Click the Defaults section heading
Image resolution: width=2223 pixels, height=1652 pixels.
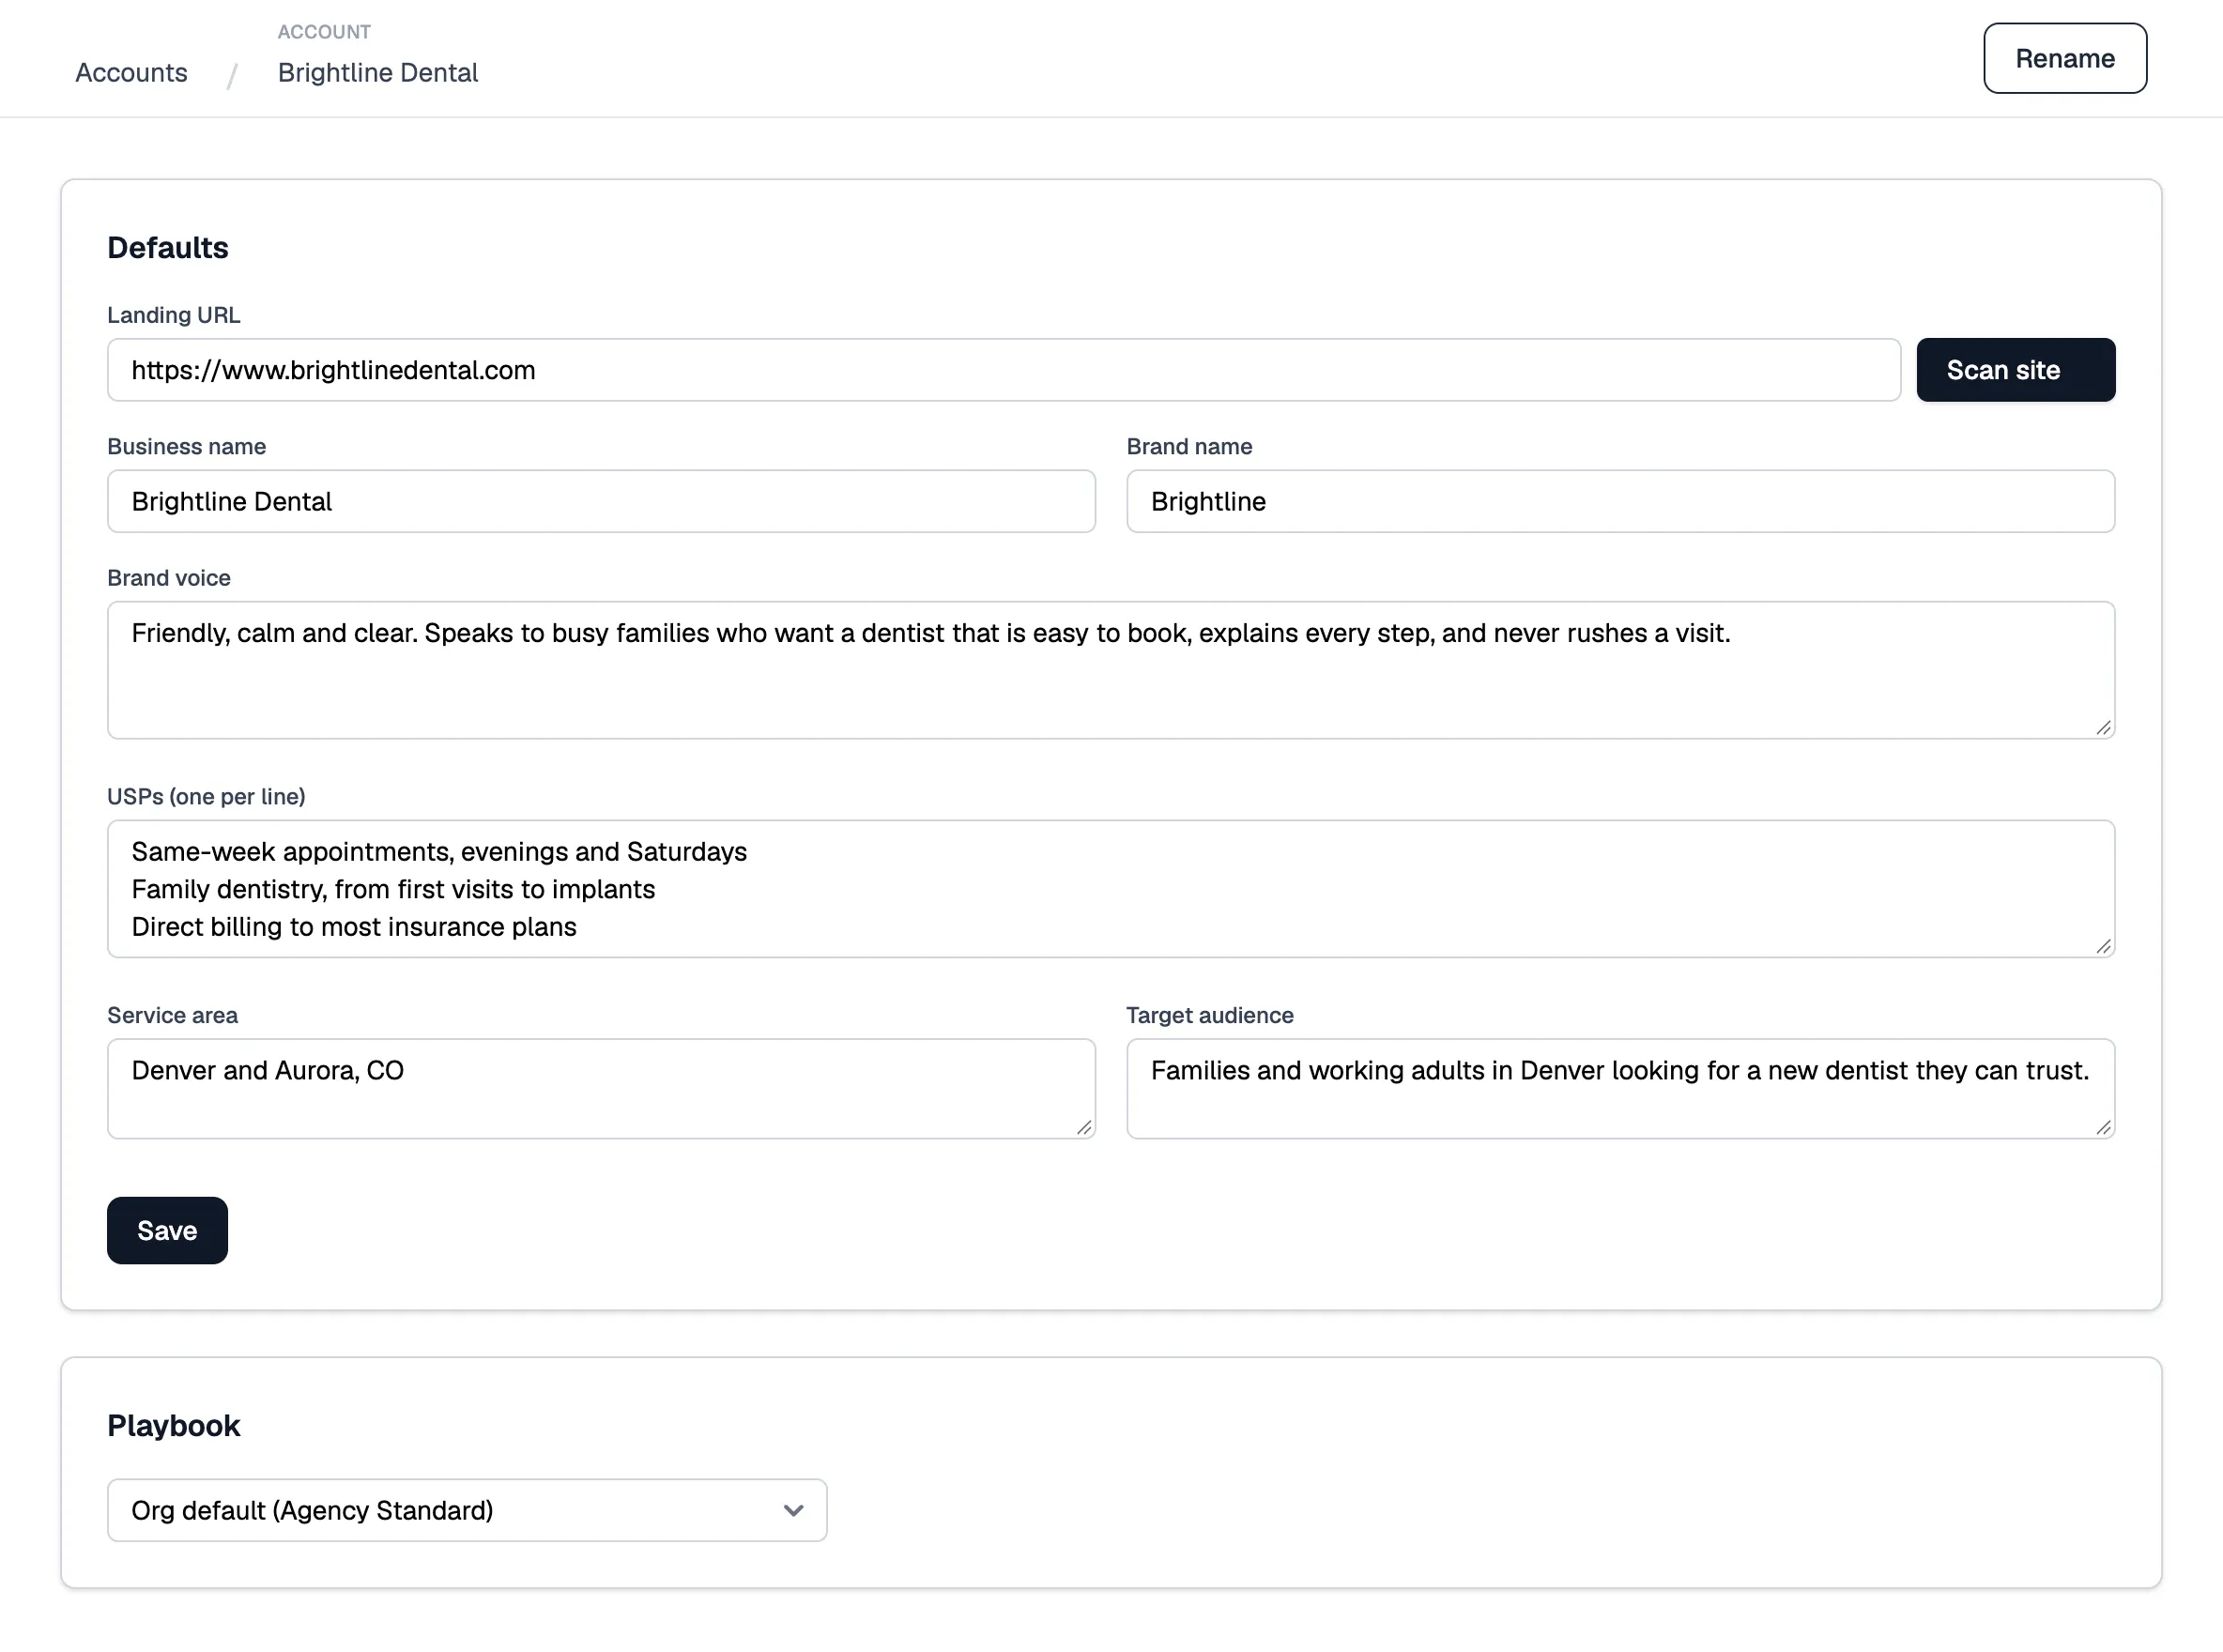pos(168,247)
